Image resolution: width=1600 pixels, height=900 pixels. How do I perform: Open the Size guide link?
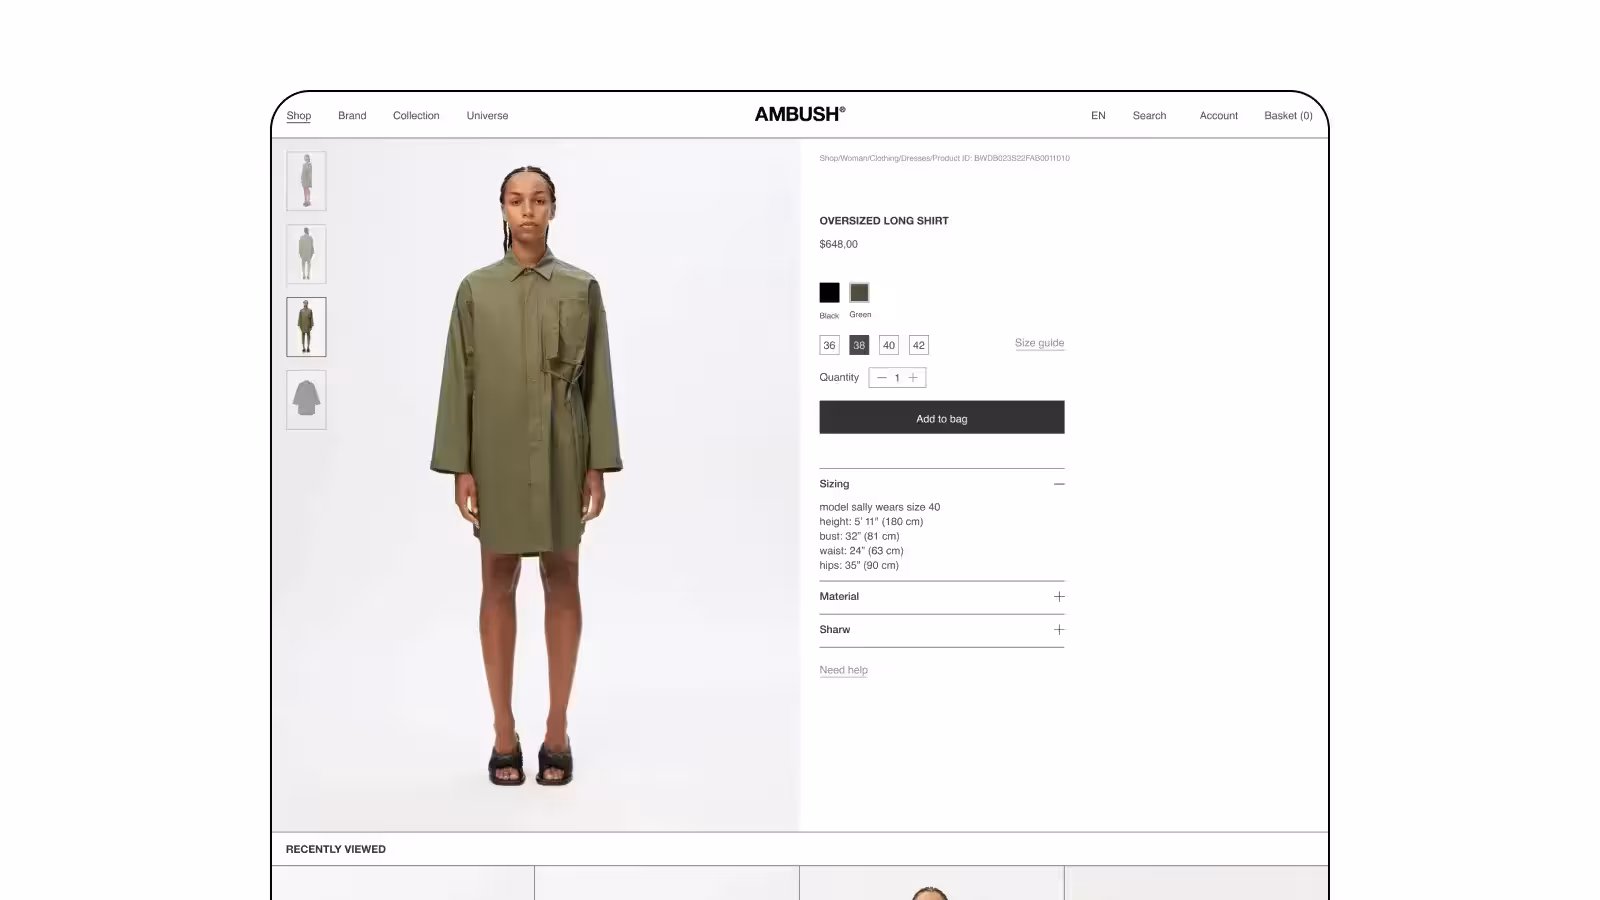(1039, 343)
